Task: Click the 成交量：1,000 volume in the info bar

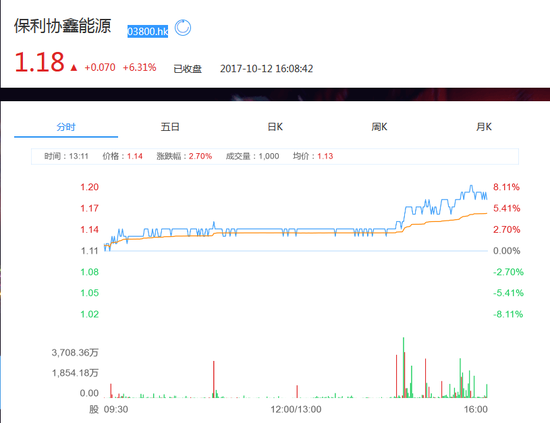Action: point(253,156)
